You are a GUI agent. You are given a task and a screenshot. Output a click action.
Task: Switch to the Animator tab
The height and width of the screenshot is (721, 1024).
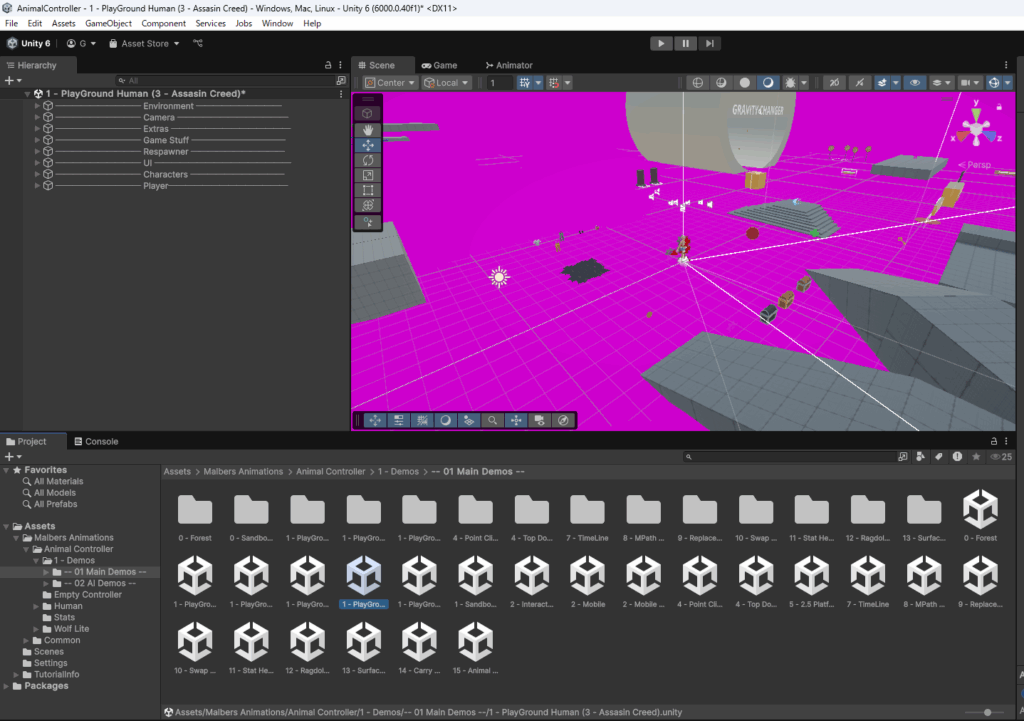[x=509, y=65]
